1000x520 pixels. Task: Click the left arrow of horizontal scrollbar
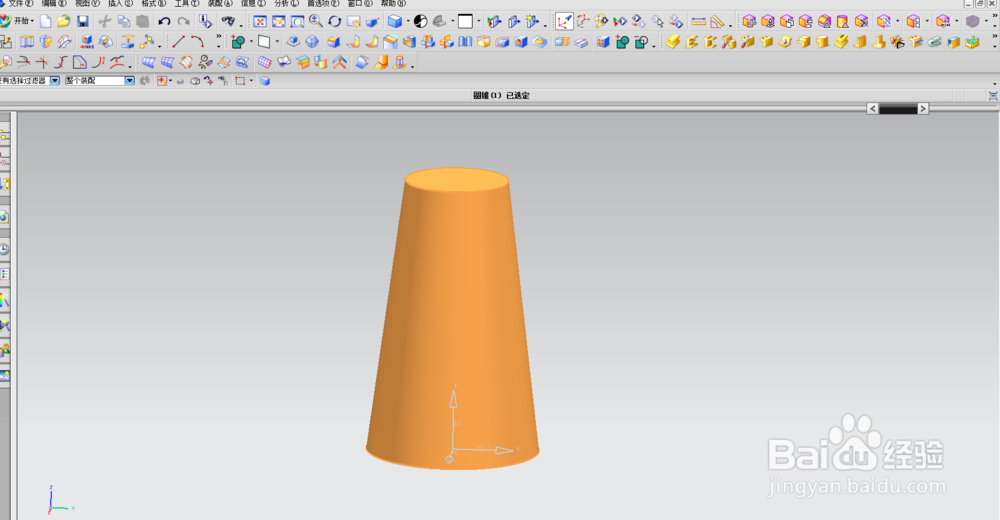pyautogui.click(x=872, y=109)
